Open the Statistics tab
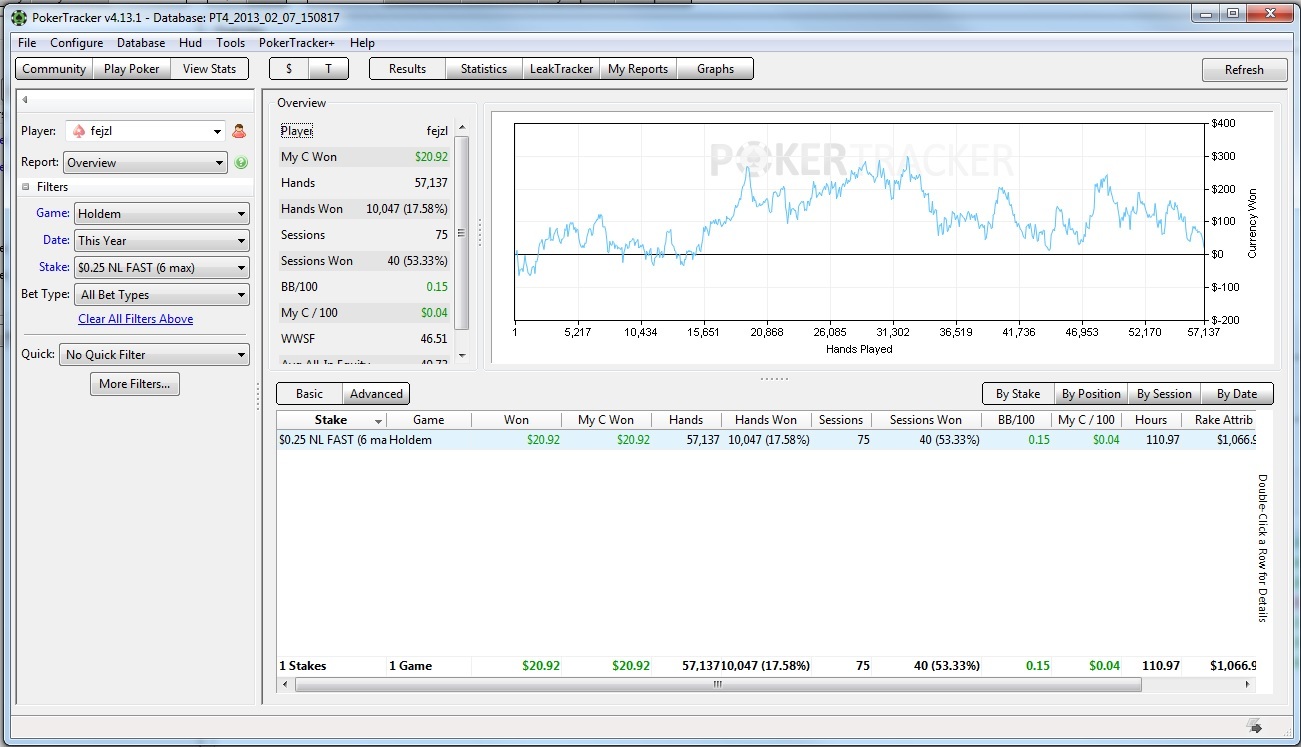 [x=484, y=69]
